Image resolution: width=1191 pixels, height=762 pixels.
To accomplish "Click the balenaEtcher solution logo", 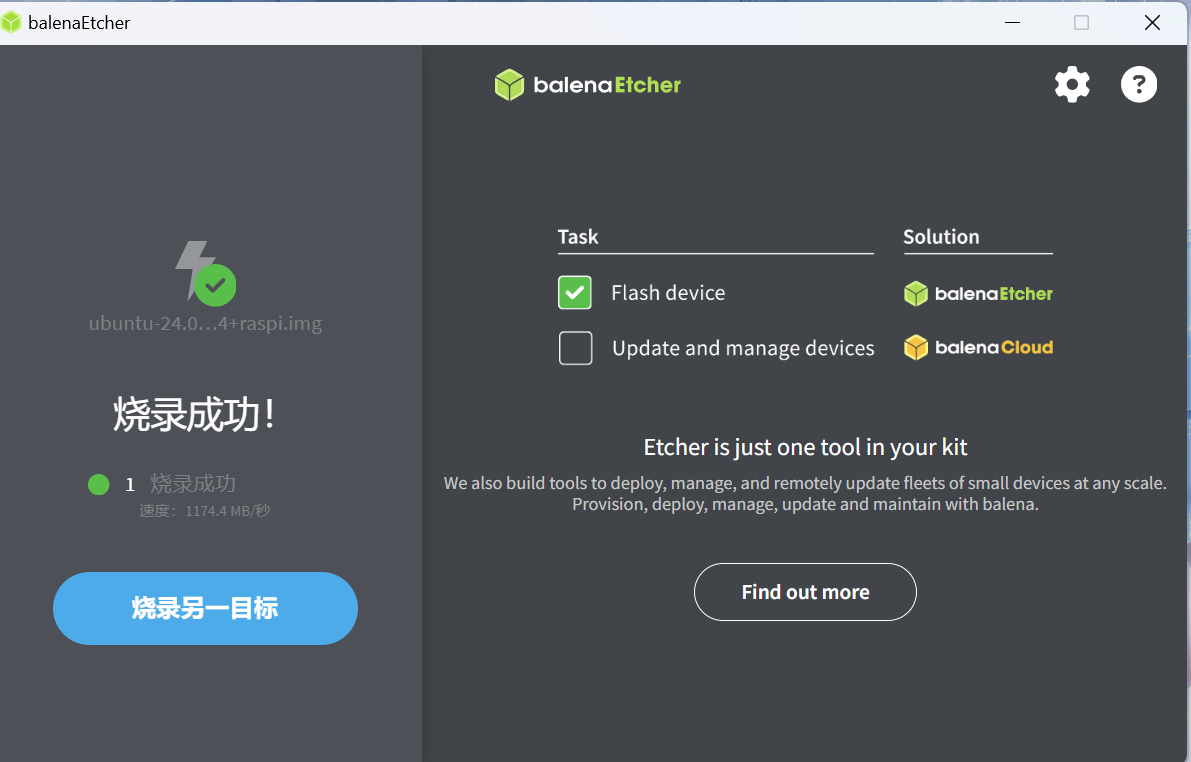I will click(x=978, y=294).
